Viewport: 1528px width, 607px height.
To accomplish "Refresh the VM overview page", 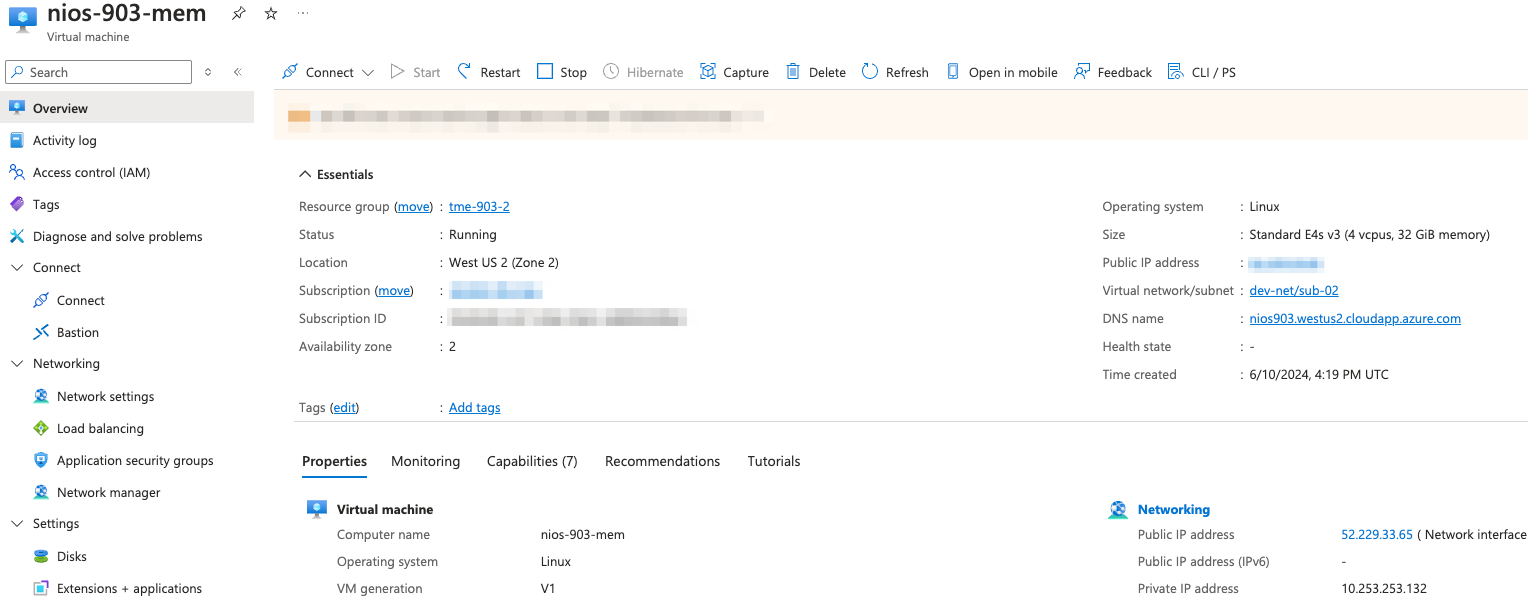I will [x=894, y=72].
